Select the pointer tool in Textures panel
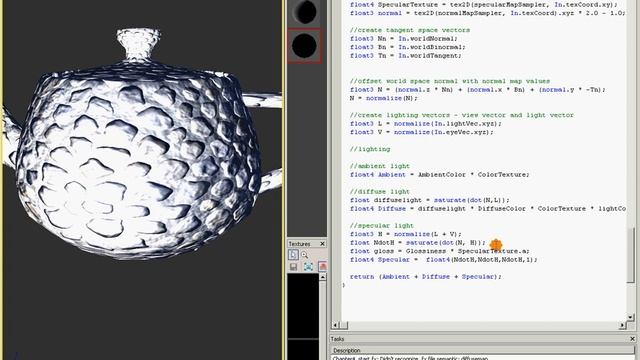Image resolution: width=640 pixels, height=360 pixels. (x=293, y=255)
